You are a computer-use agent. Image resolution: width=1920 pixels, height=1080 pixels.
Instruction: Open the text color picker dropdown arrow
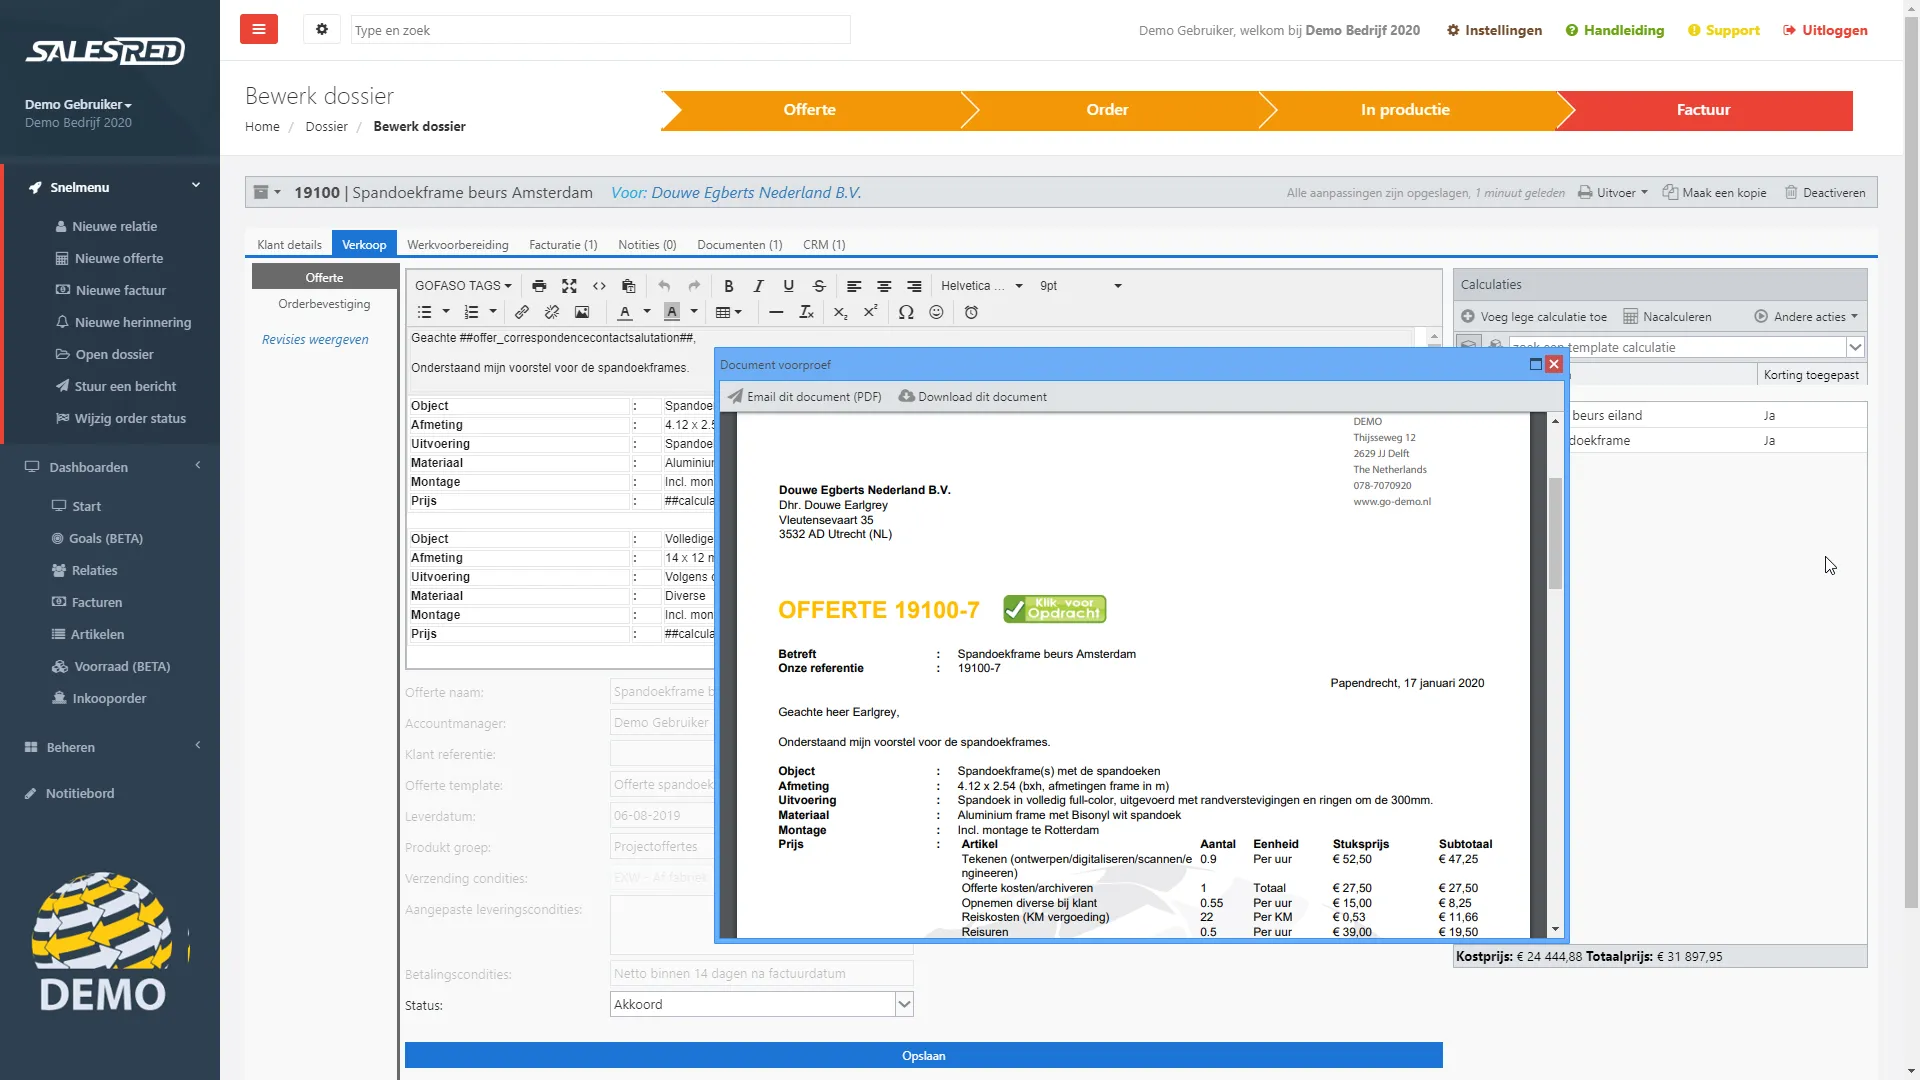click(647, 313)
